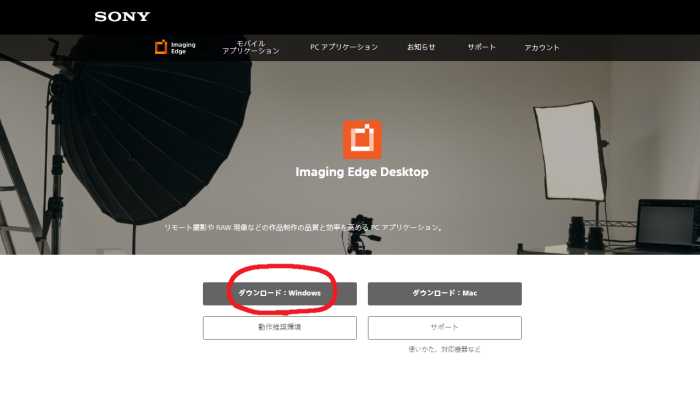This screenshot has height=394, width=700.
Task: Open the PC アプリケーション menu
Action: 344,47
